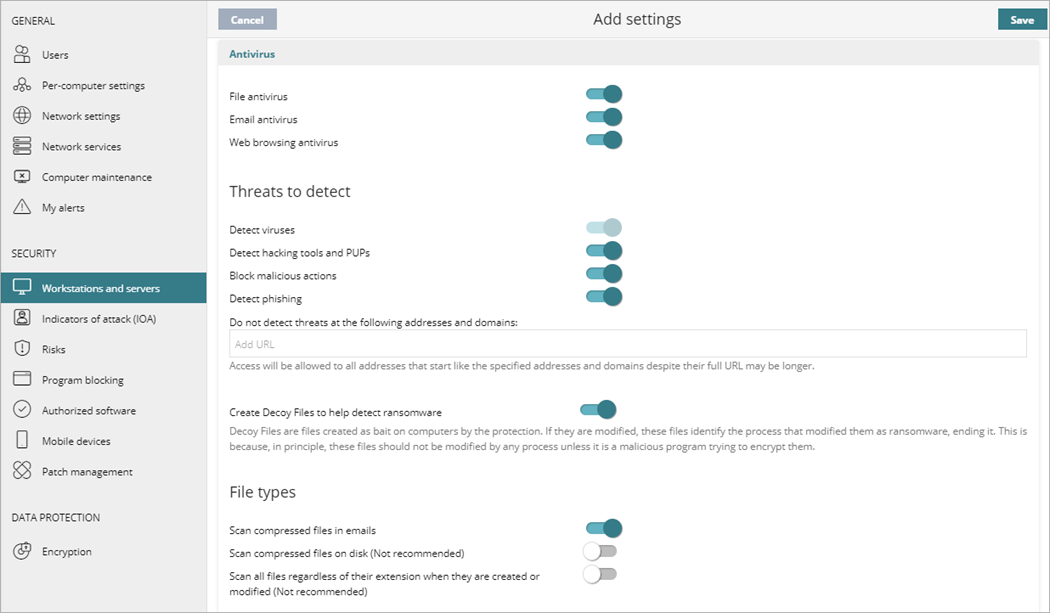Go to Program blocking settings

coord(82,380)
